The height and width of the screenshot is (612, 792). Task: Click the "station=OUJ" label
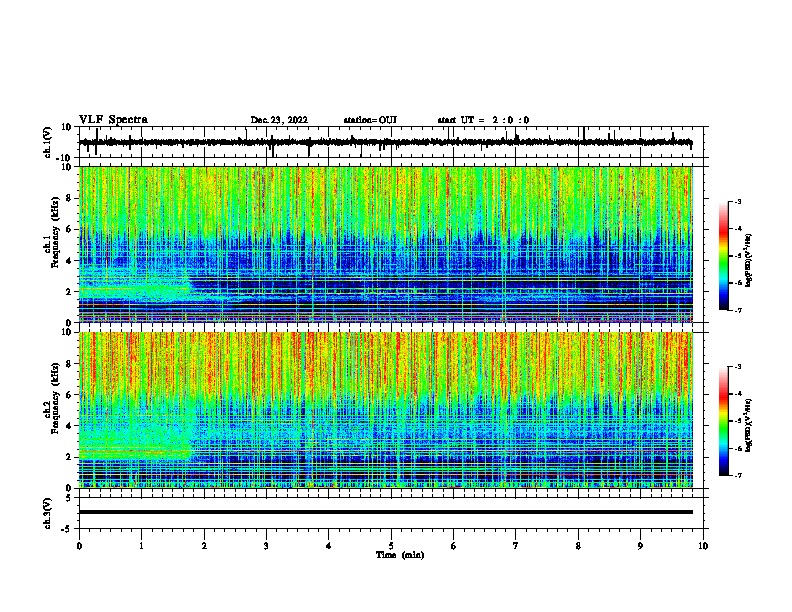tap(370, 120)
